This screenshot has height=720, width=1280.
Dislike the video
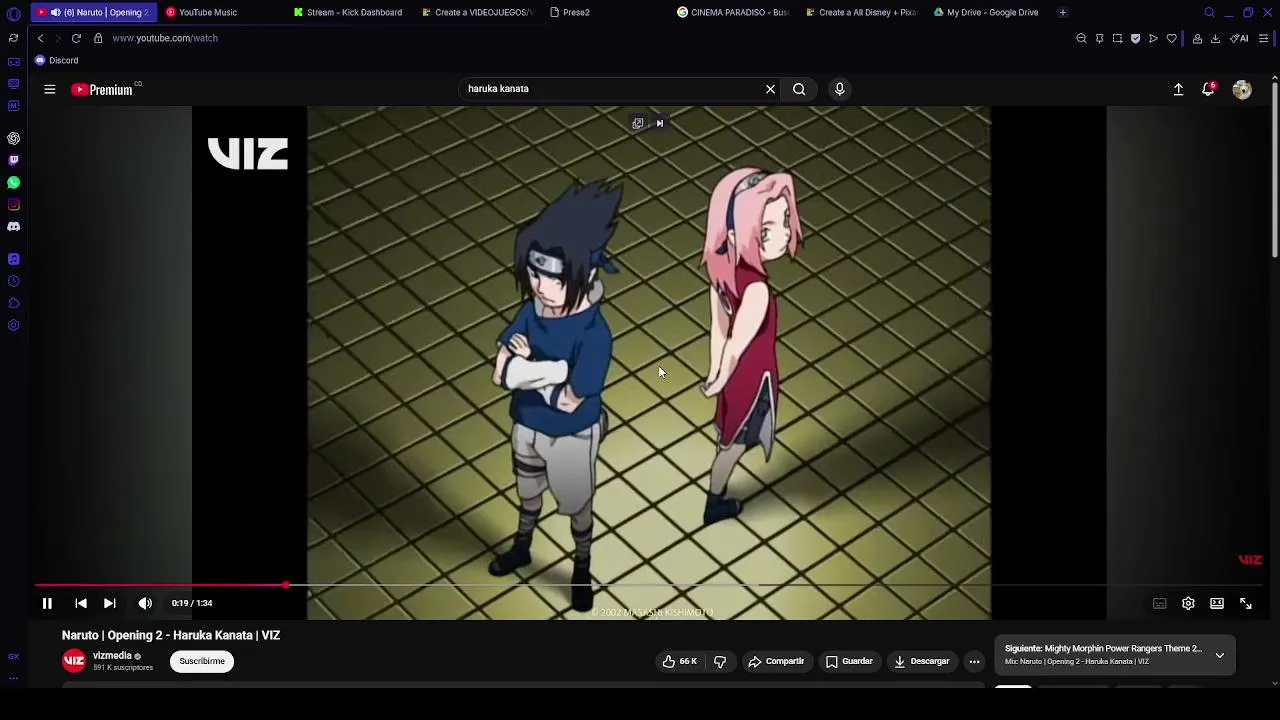(x=720, y=661)
